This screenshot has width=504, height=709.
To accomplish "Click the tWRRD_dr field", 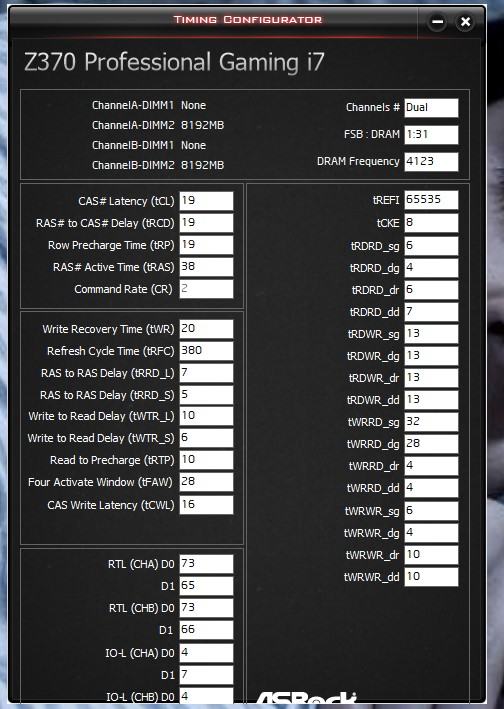I will 431,466.
